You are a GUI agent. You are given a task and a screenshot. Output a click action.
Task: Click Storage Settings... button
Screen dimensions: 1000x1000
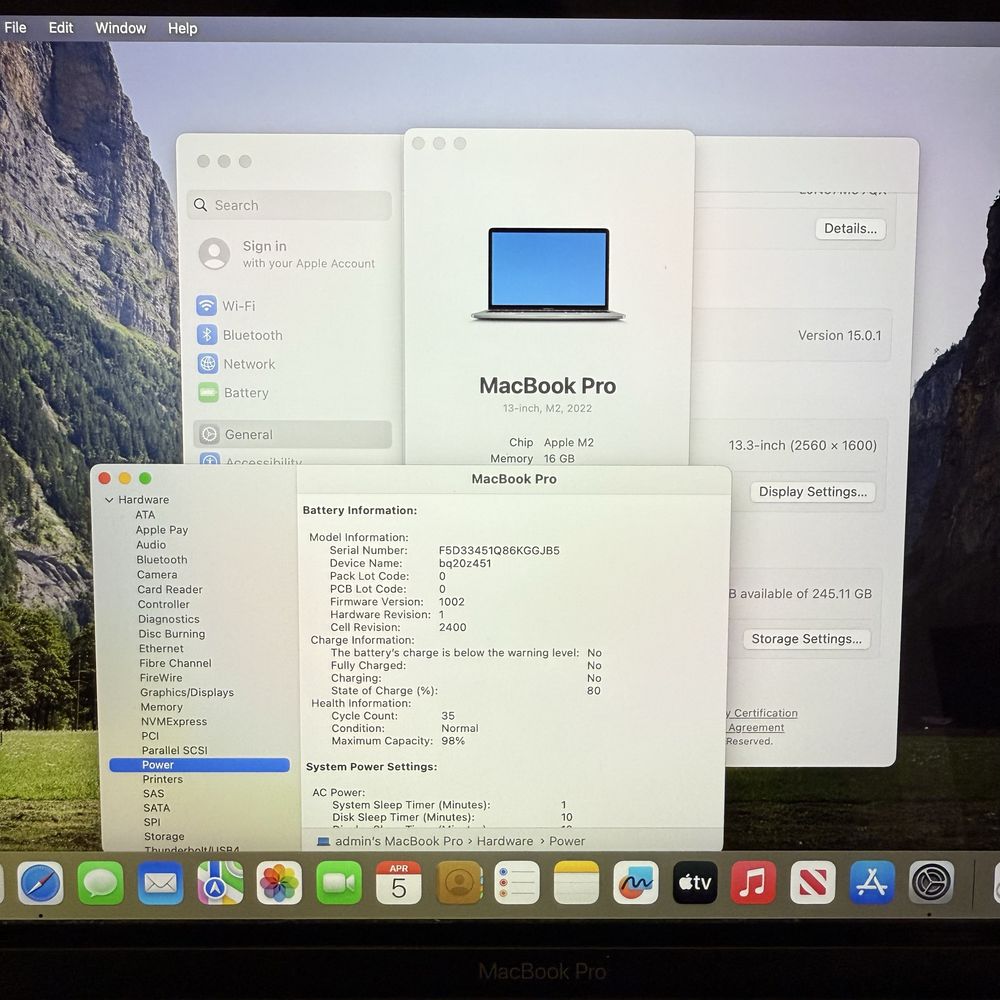806,639
